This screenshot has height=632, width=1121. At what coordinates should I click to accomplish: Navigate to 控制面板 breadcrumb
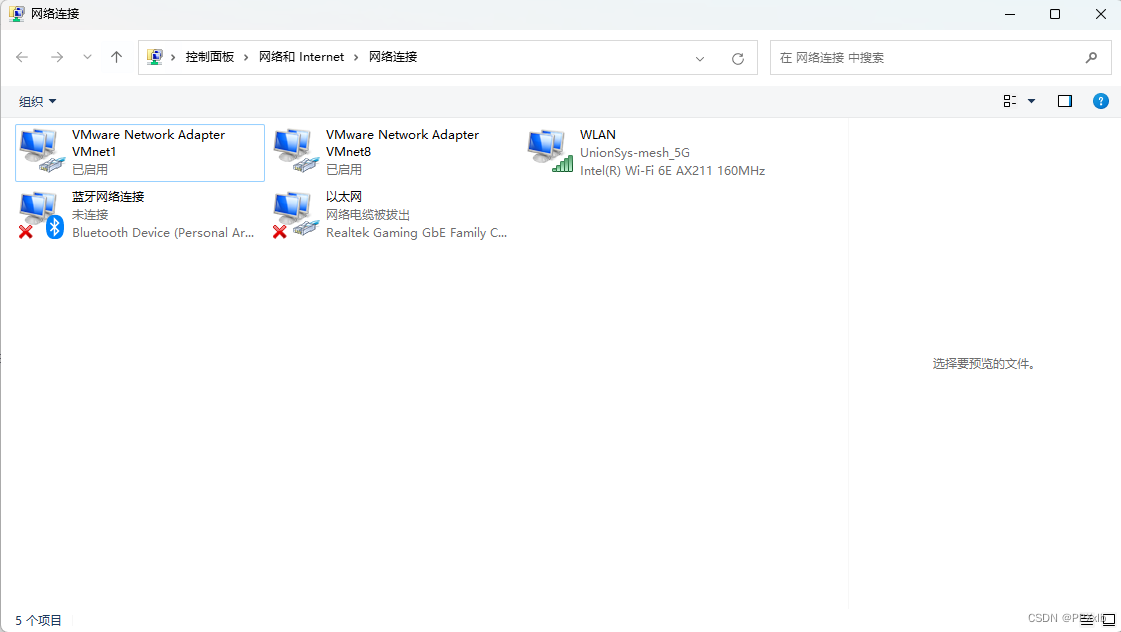(x=209, y=57)
